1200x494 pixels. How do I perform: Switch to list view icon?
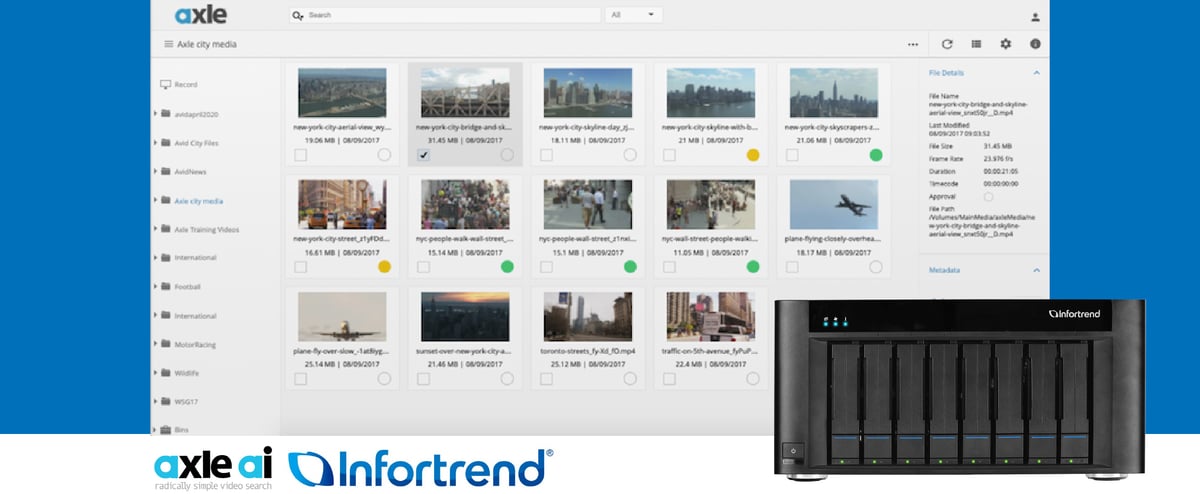pyautogui.click(x=976, y=44)
